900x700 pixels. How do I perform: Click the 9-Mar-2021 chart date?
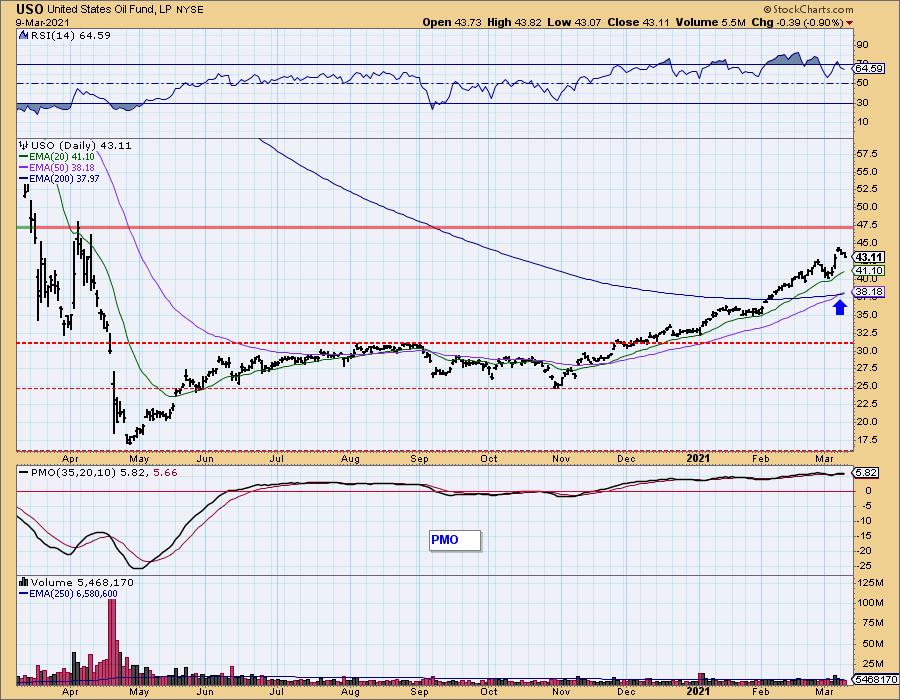point(42,22)
